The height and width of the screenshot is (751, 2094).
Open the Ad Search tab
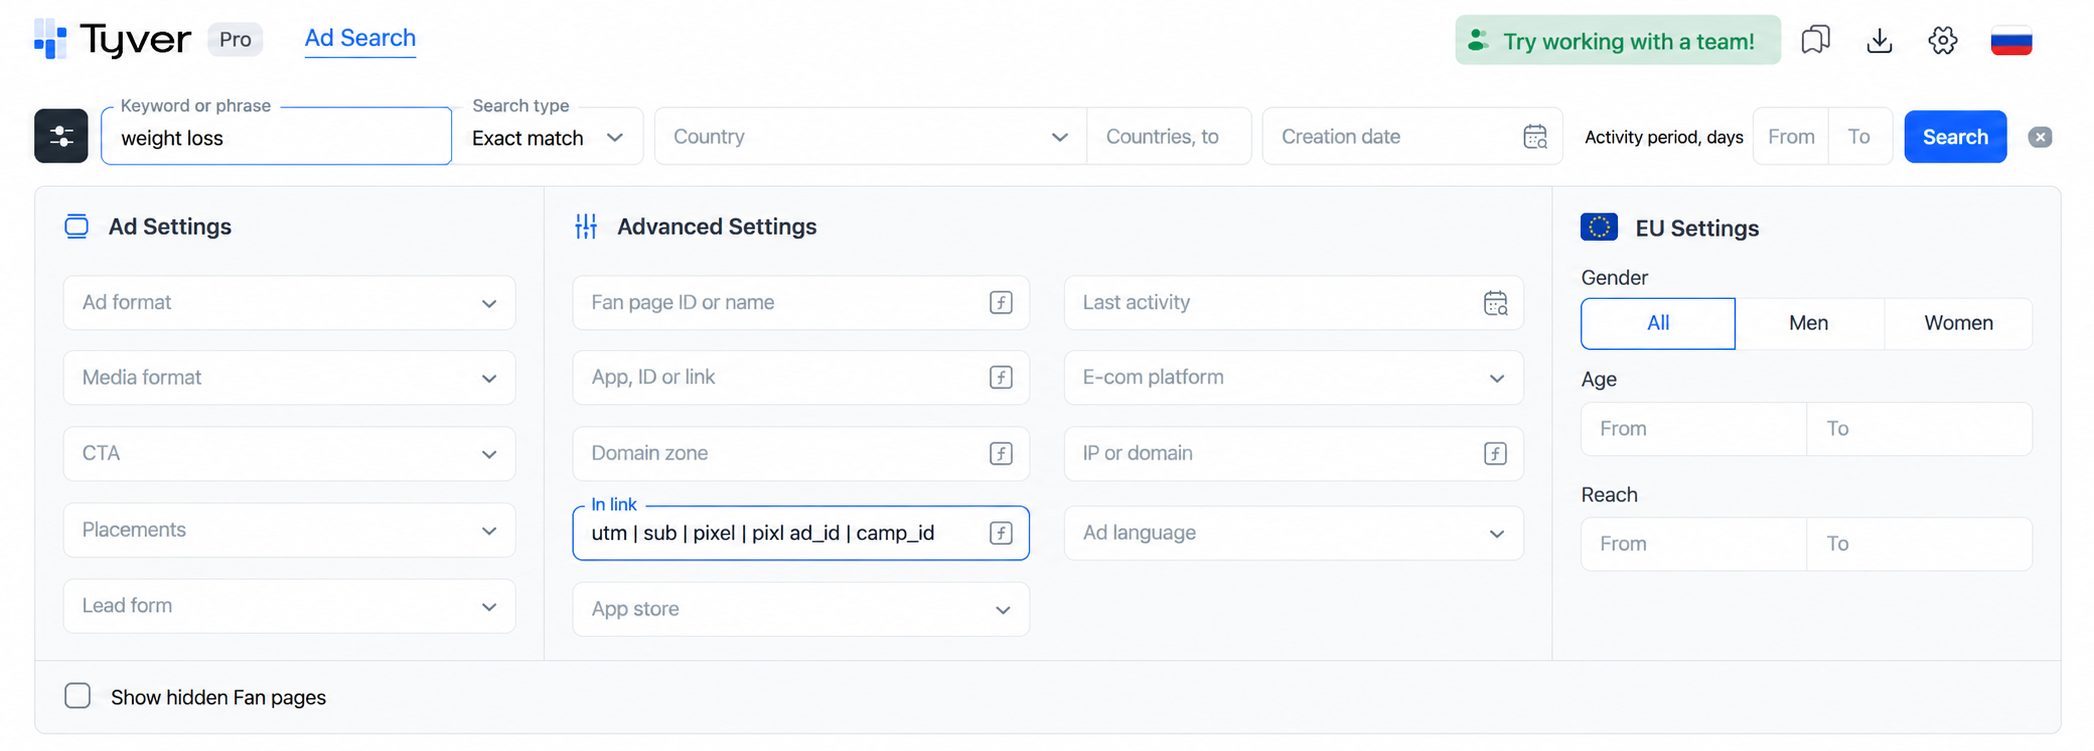click(x=360, y=38)
